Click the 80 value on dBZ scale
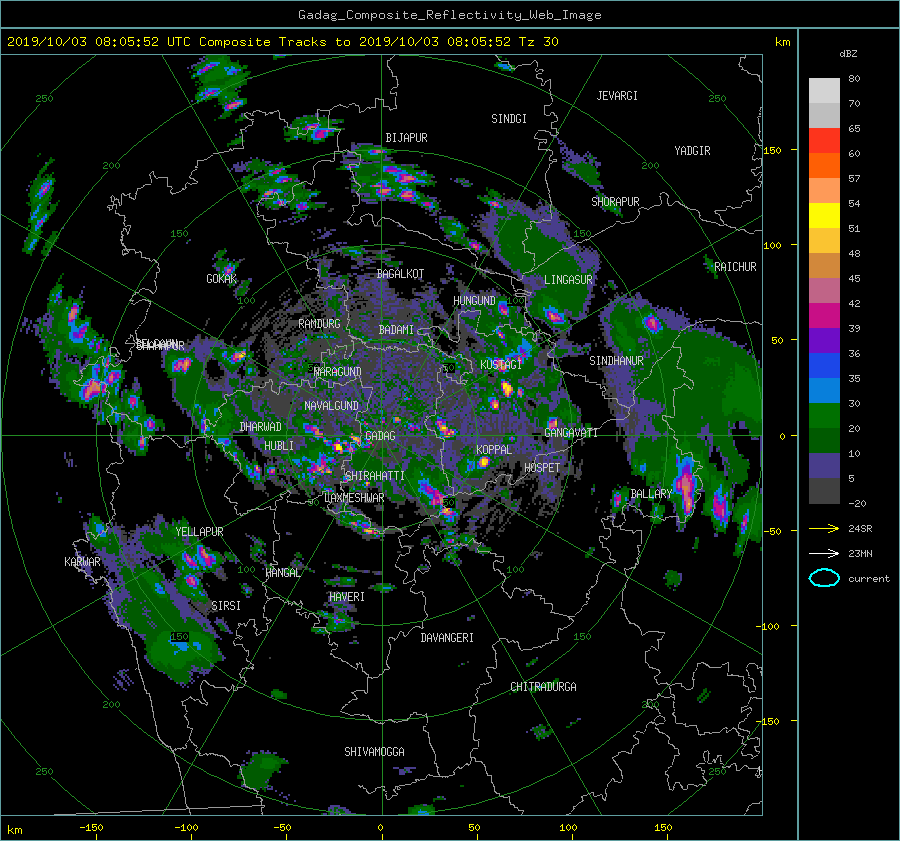 [x=854, y=79]
